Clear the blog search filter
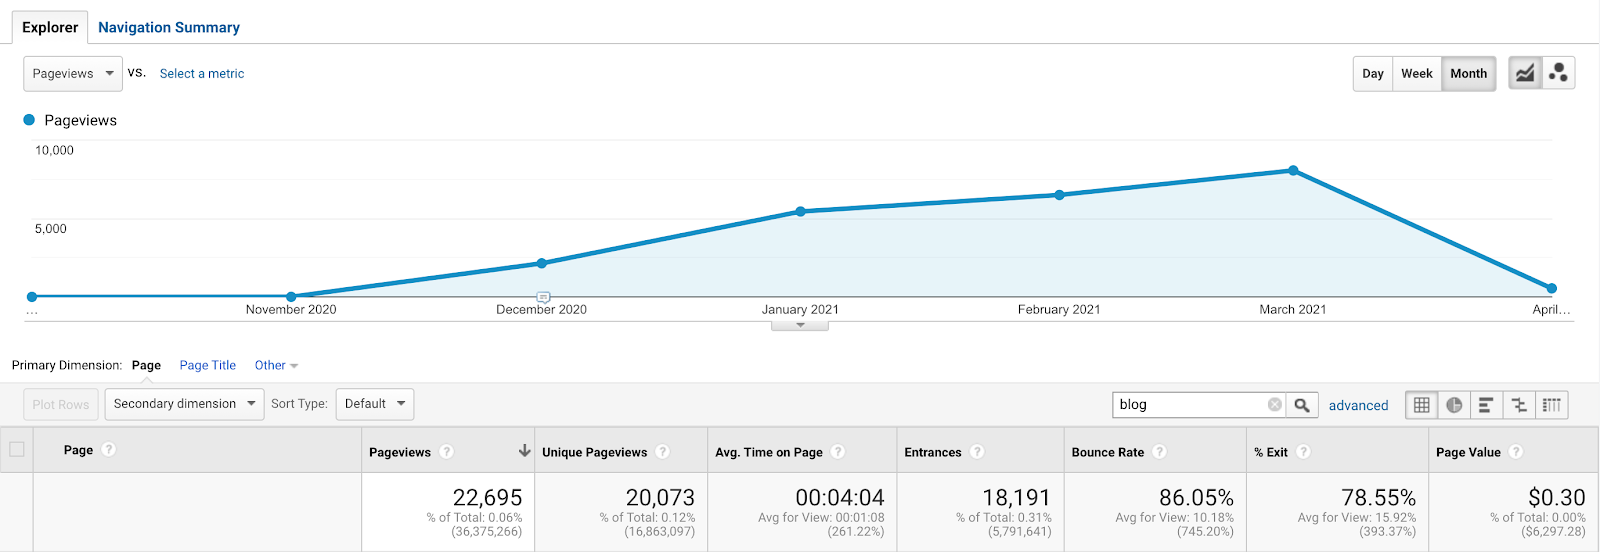 pos(1274,405)
